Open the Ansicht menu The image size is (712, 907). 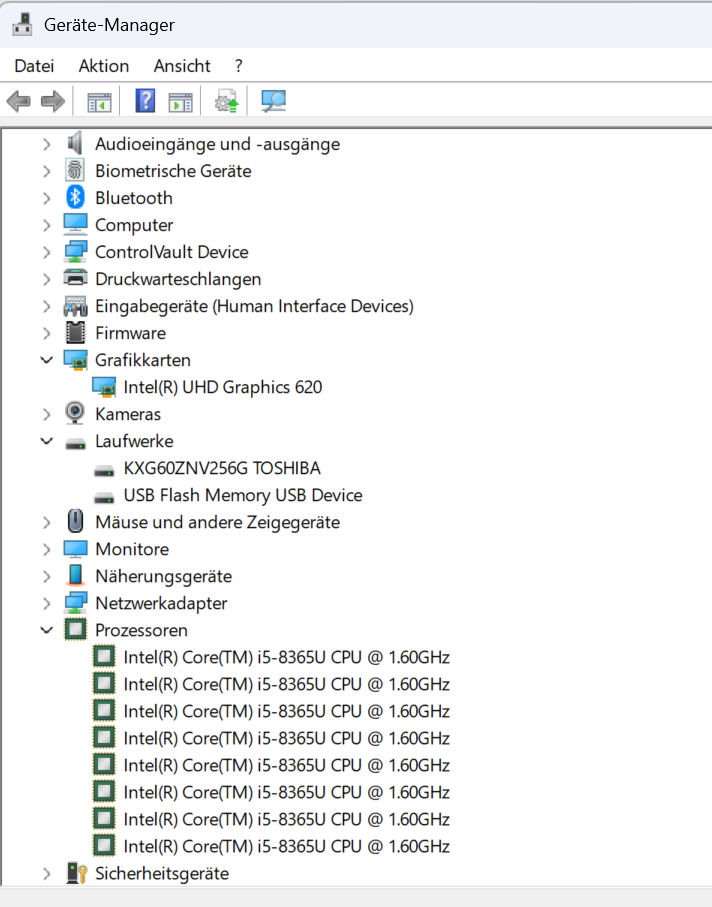pyautogui.click(x=182, y=66)
